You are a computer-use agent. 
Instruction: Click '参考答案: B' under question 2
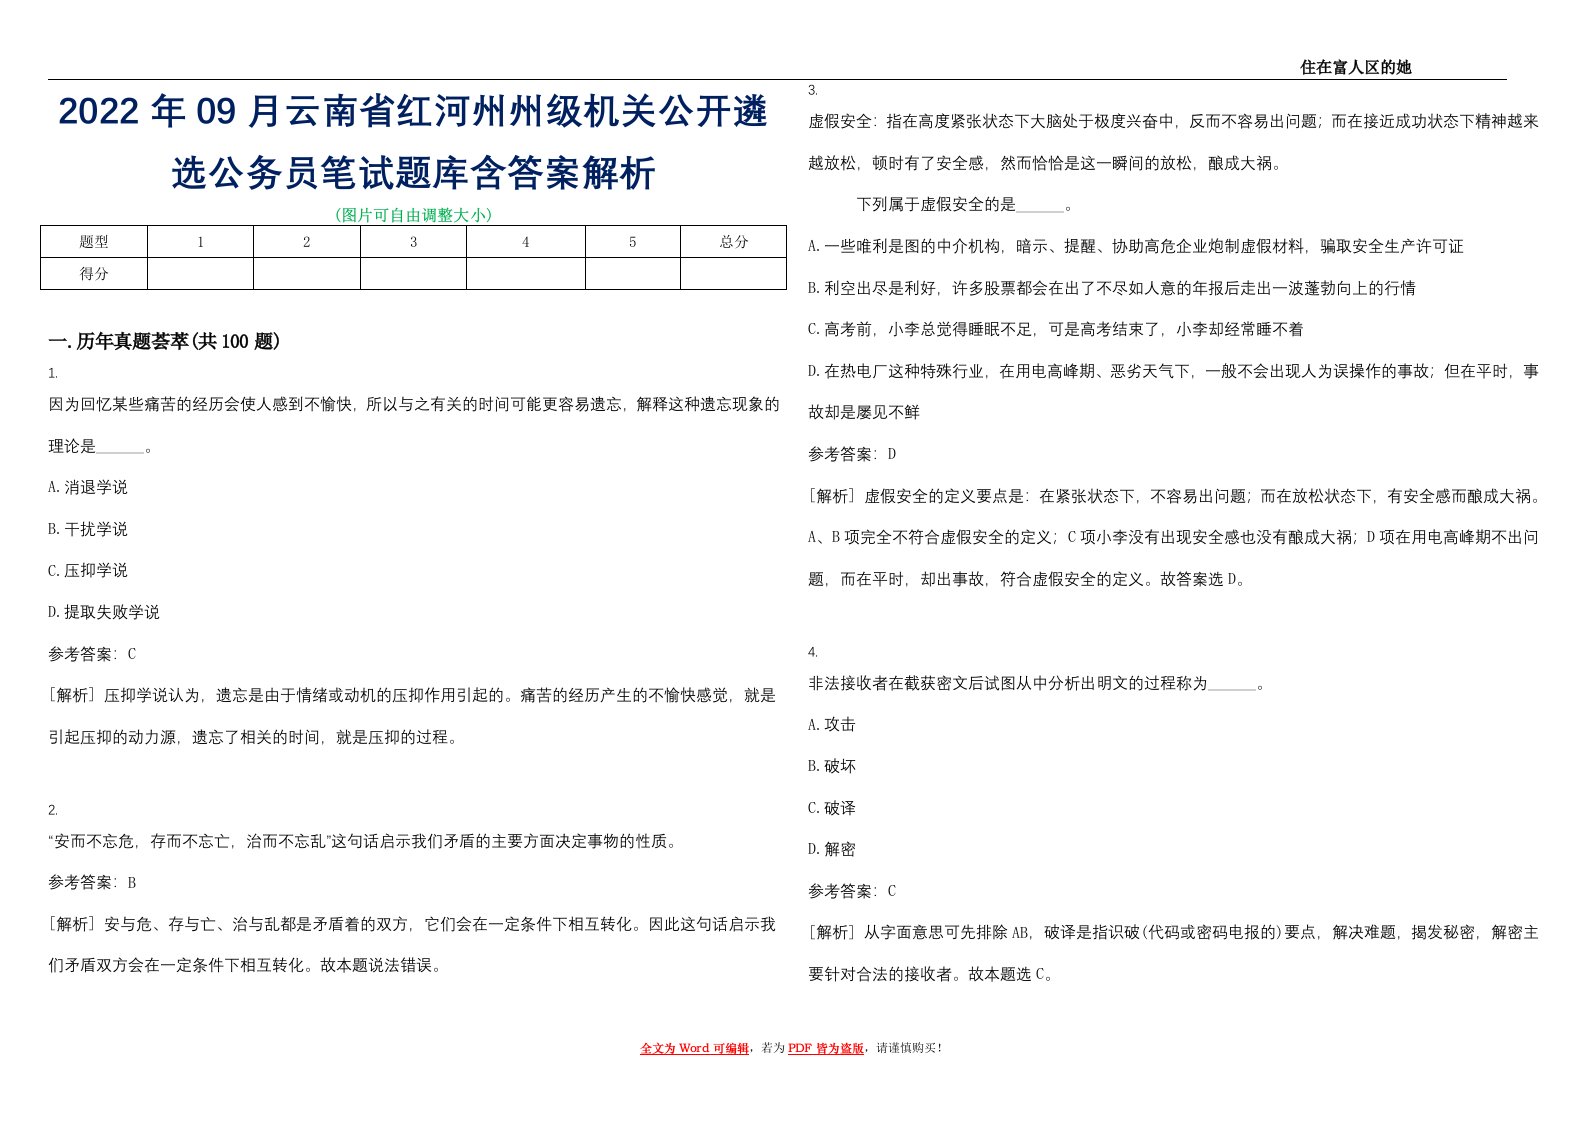pos(92,883)
